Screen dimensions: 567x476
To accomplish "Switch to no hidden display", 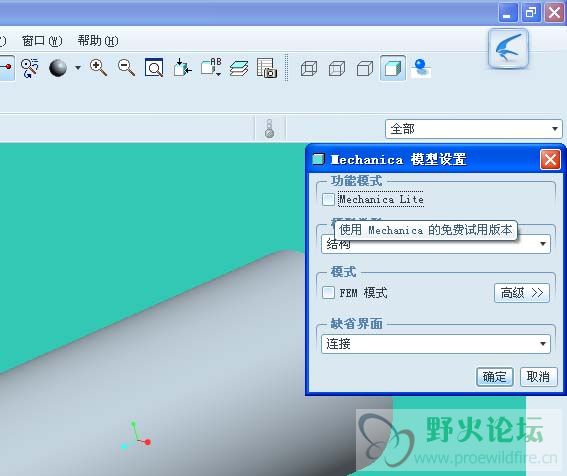I will pyautogui.click(x=365, y=68).
